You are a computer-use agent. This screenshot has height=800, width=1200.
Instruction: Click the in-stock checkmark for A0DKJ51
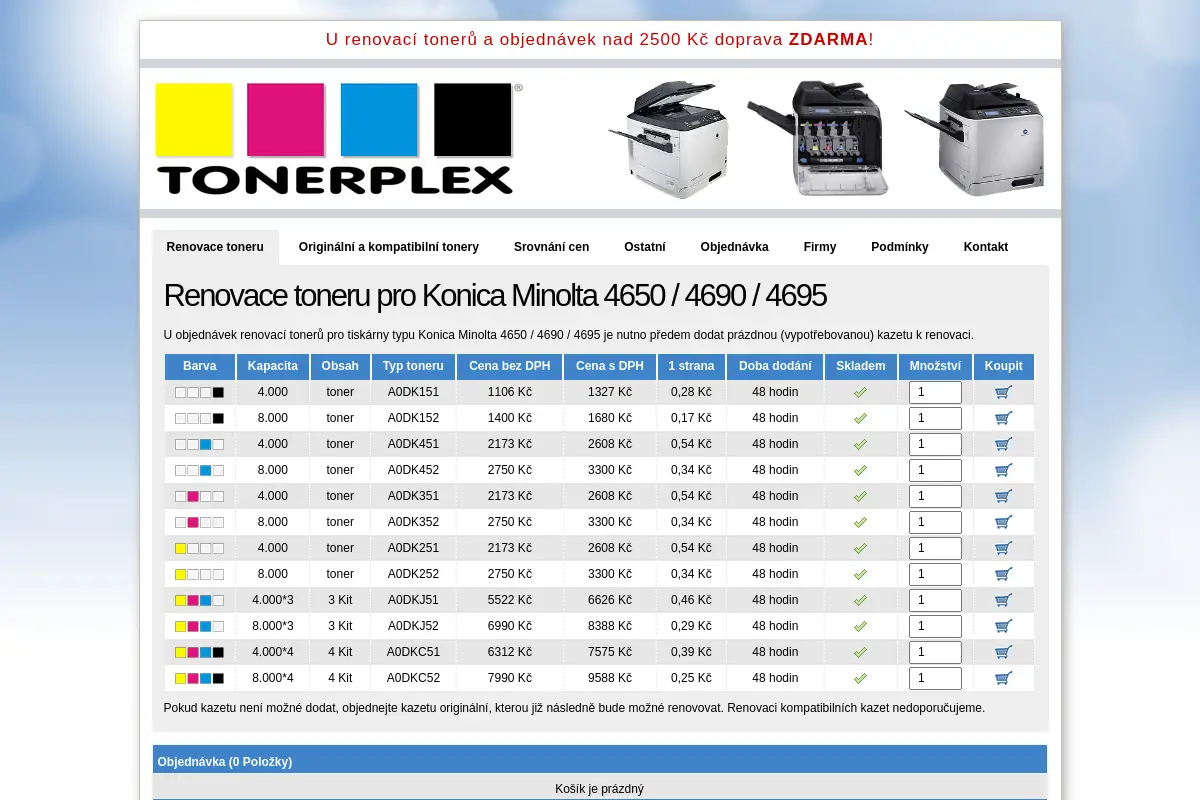(x=860, y=600)
